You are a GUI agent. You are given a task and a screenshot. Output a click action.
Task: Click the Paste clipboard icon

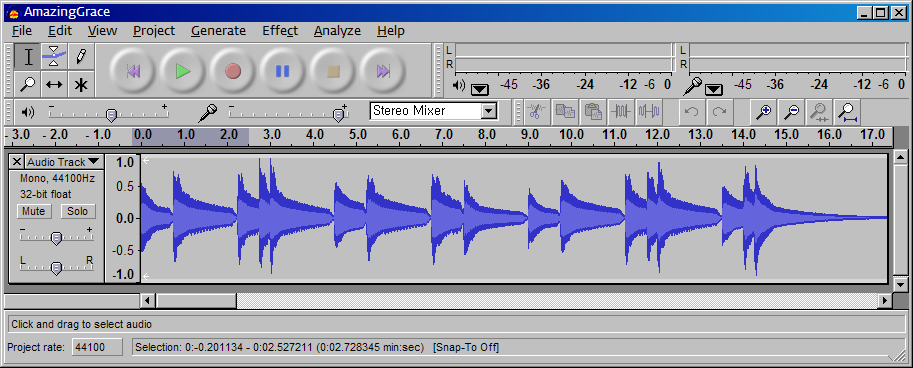click(x=593, y=112)
